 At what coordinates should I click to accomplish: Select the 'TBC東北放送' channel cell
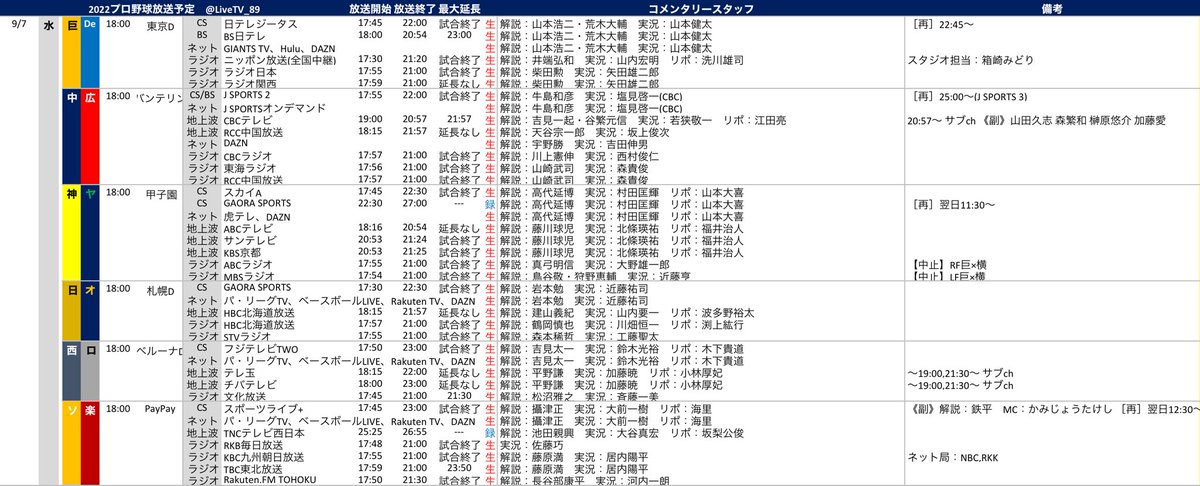(252, 469)
